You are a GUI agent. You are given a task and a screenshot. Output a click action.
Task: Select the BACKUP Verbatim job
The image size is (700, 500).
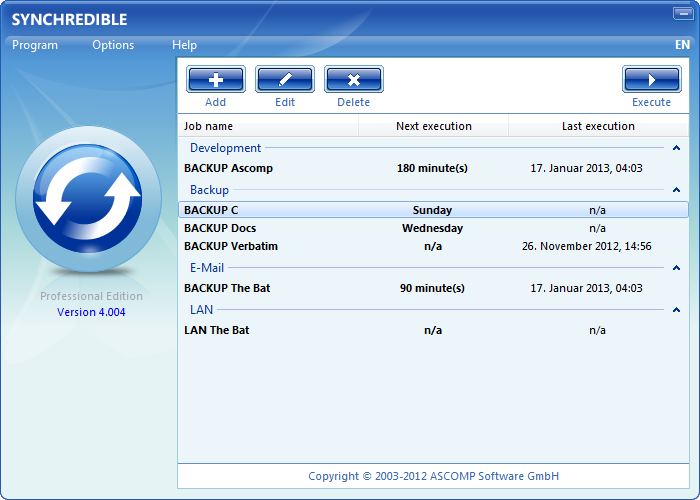(231, 246)
